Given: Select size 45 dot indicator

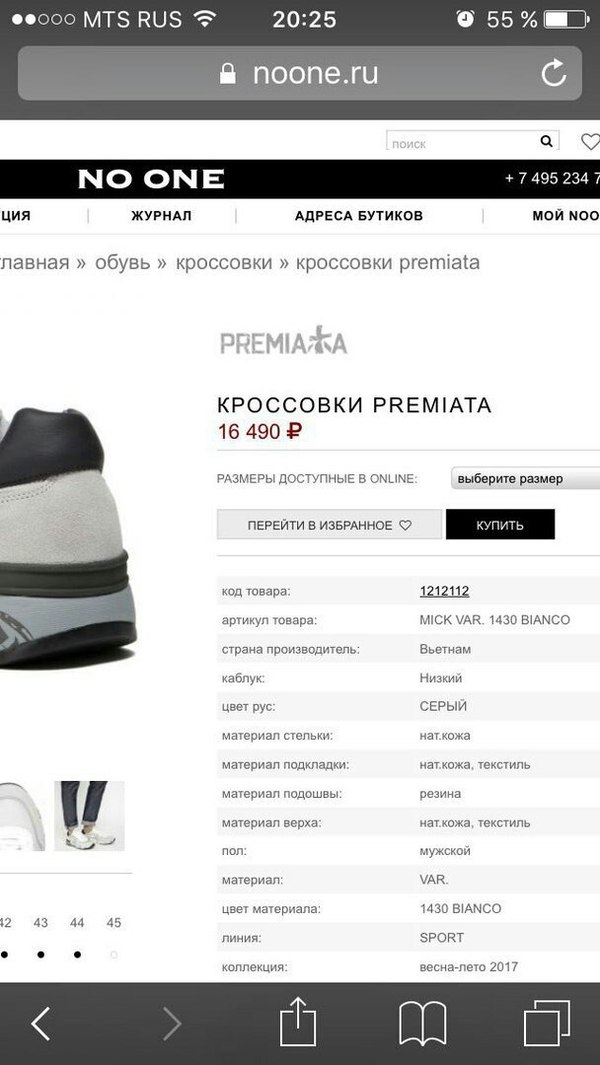Looking at the screenshot, I should coord(113,954).
